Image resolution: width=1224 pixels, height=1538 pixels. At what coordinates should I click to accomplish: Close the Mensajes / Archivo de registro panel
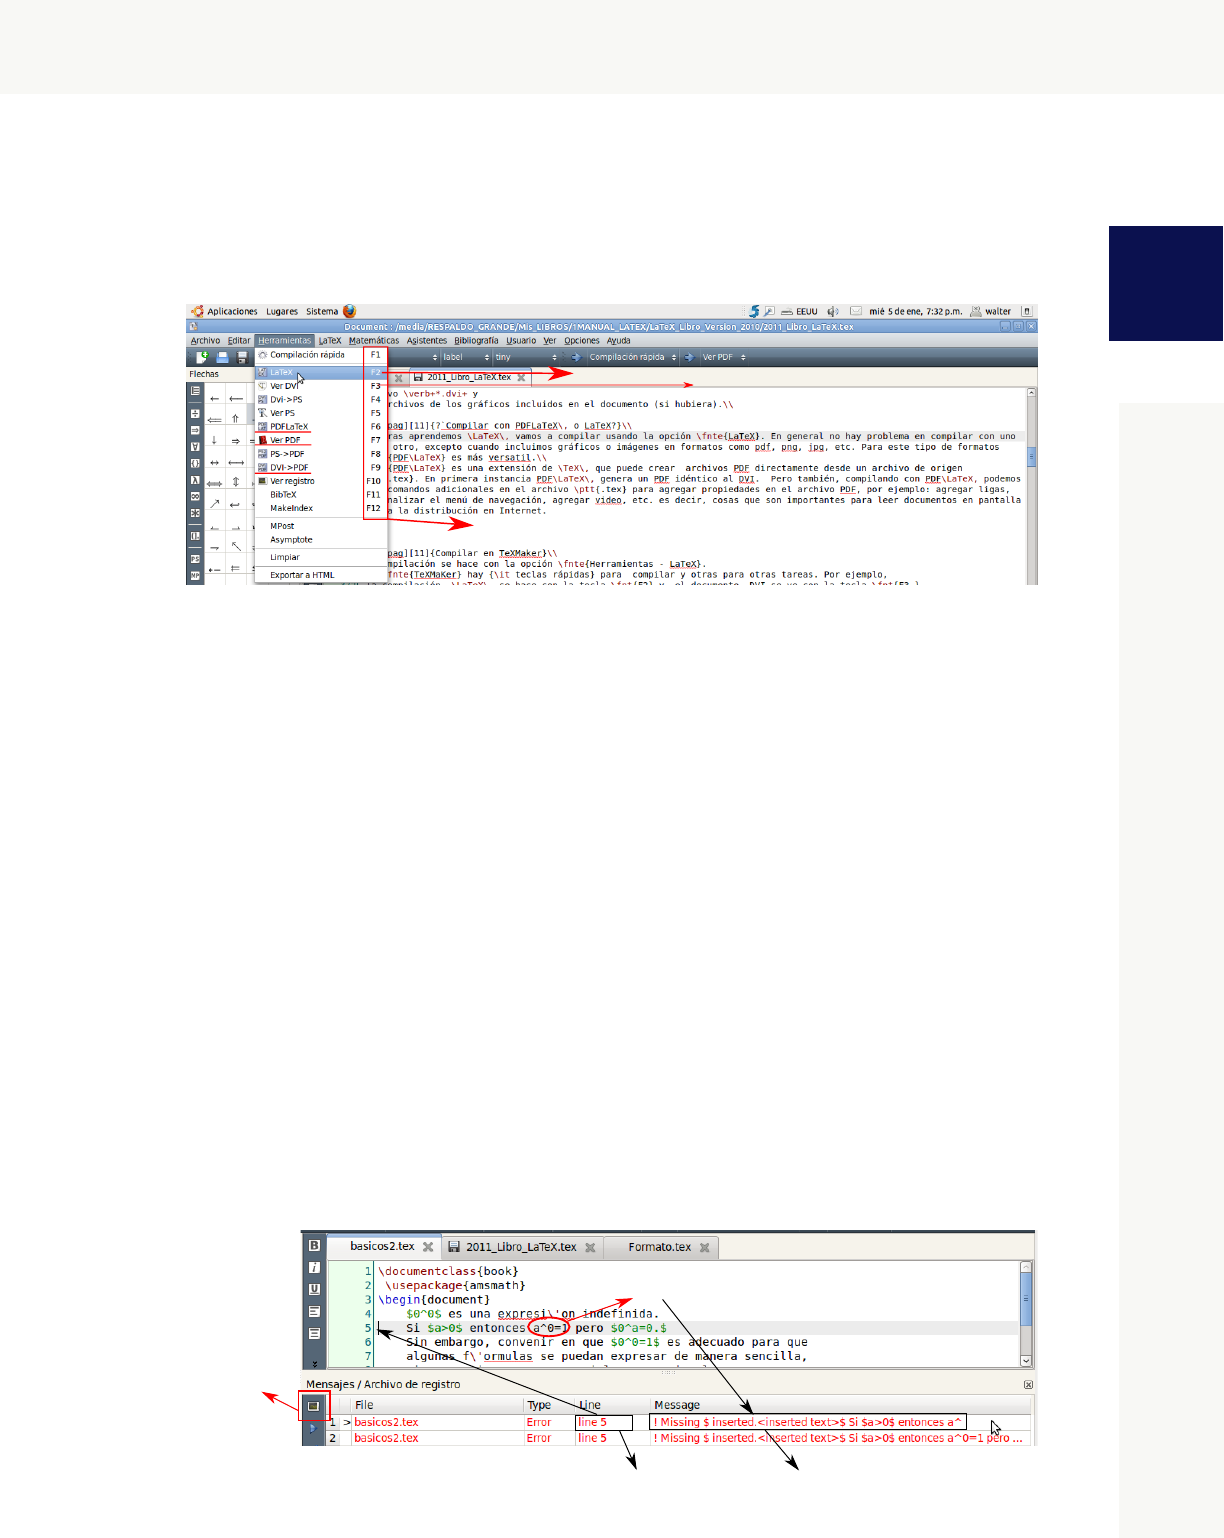click(1028, 1385)
